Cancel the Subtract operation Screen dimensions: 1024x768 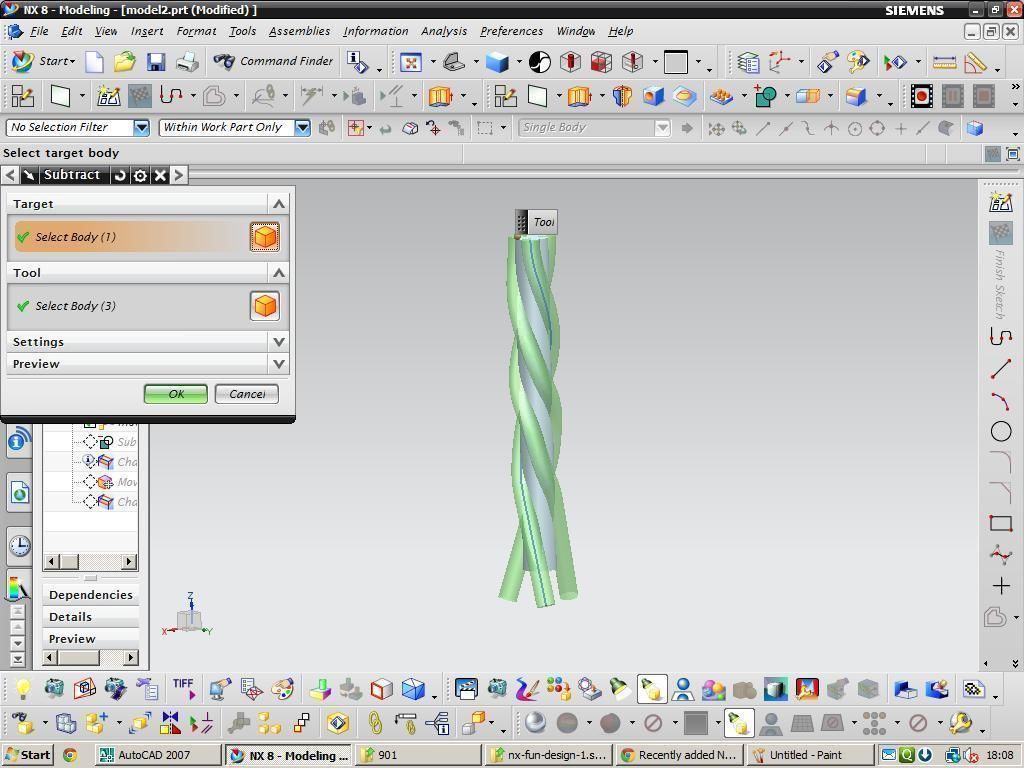246,393
